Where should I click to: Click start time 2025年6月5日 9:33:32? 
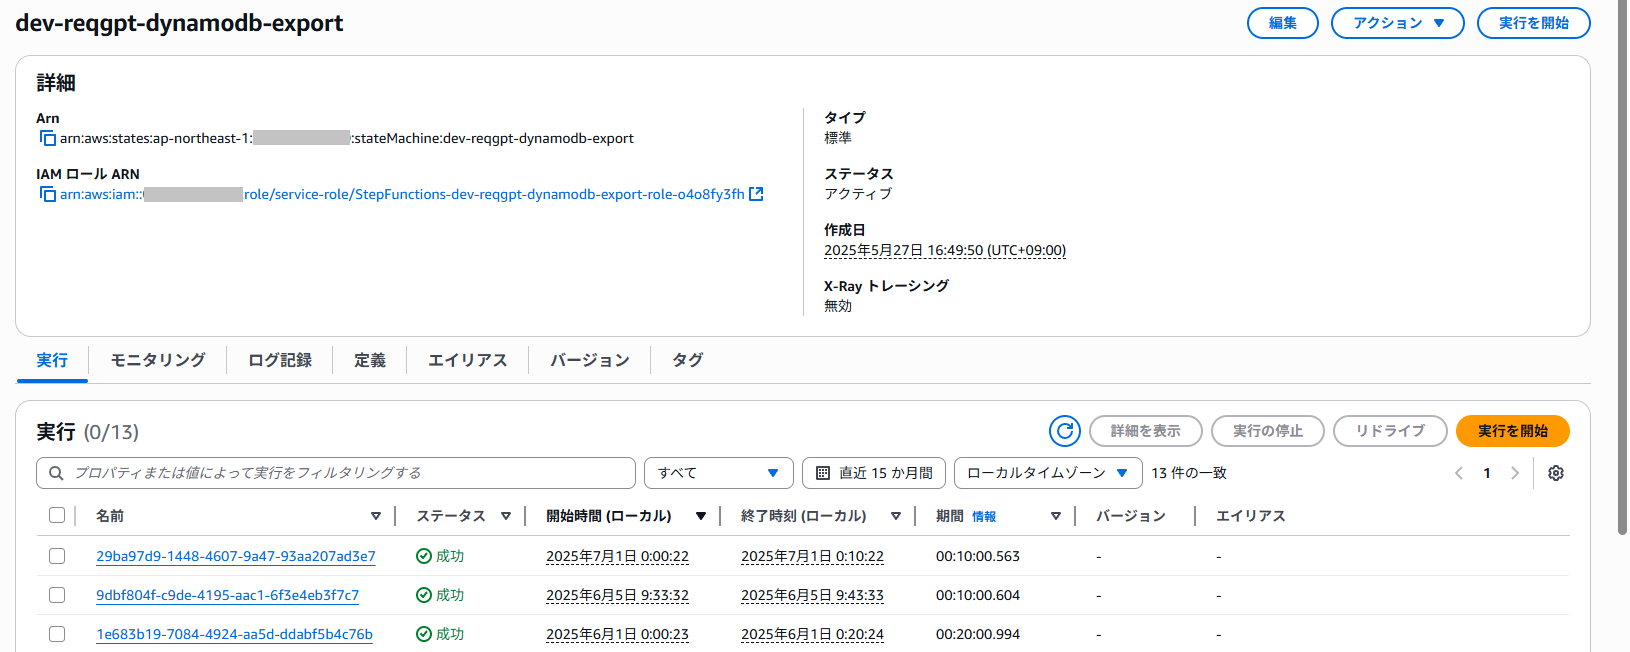pyautogui.click(x=617, y=595)
